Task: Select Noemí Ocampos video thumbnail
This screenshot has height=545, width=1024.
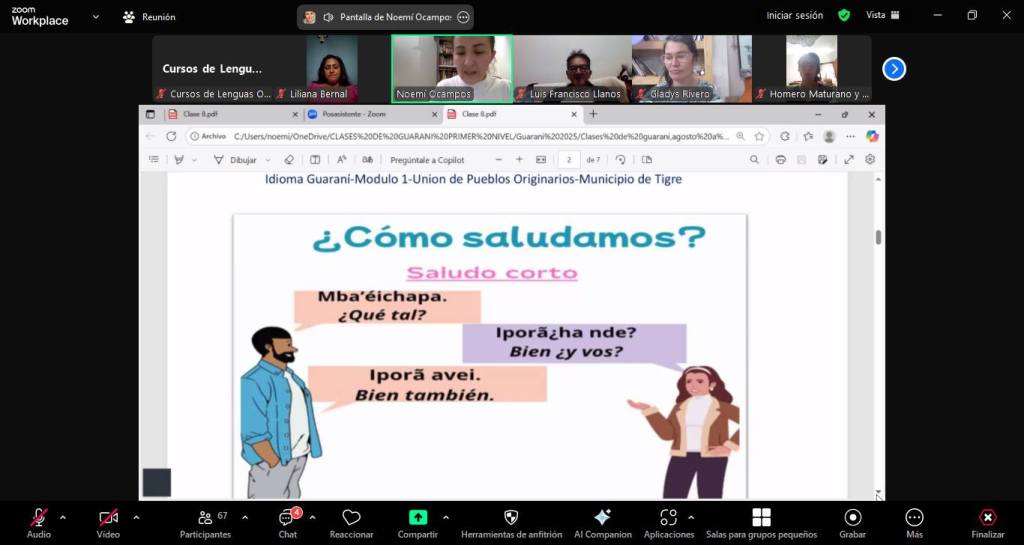Action: click(x=451, y=69)
